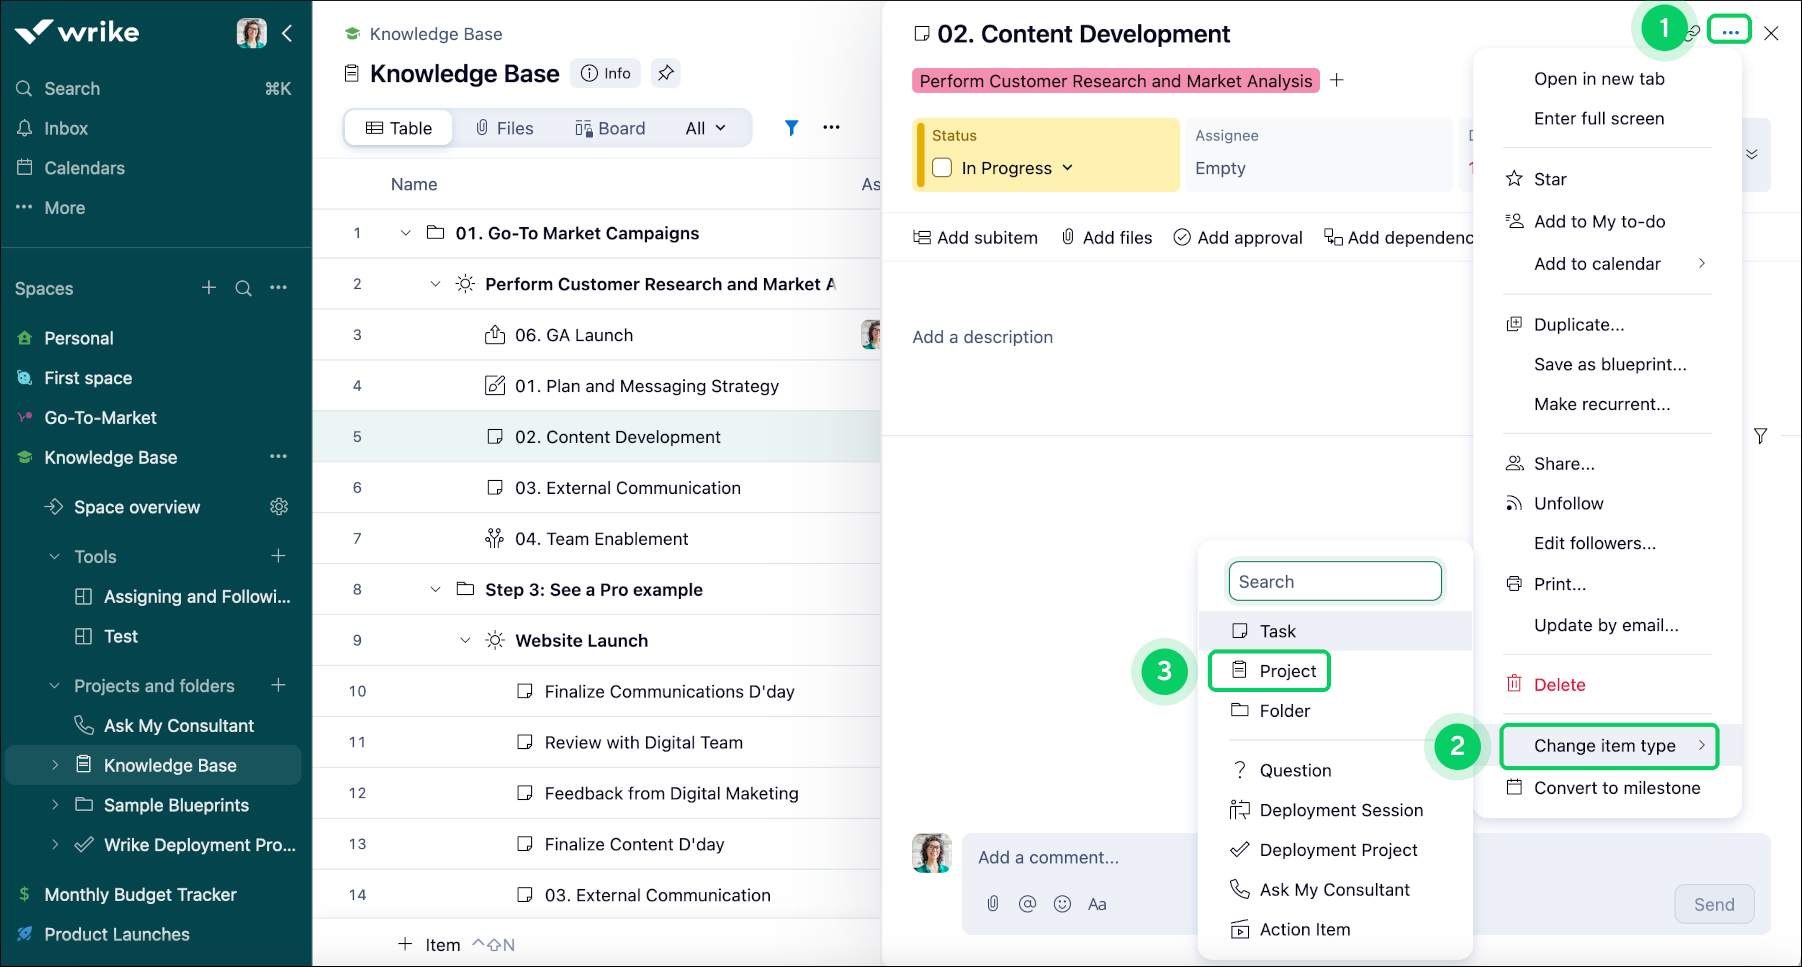The width and height of the screenshot is (1802, 967).
Task: Open Space overview settings gear
Action: [x=279, y=507]
